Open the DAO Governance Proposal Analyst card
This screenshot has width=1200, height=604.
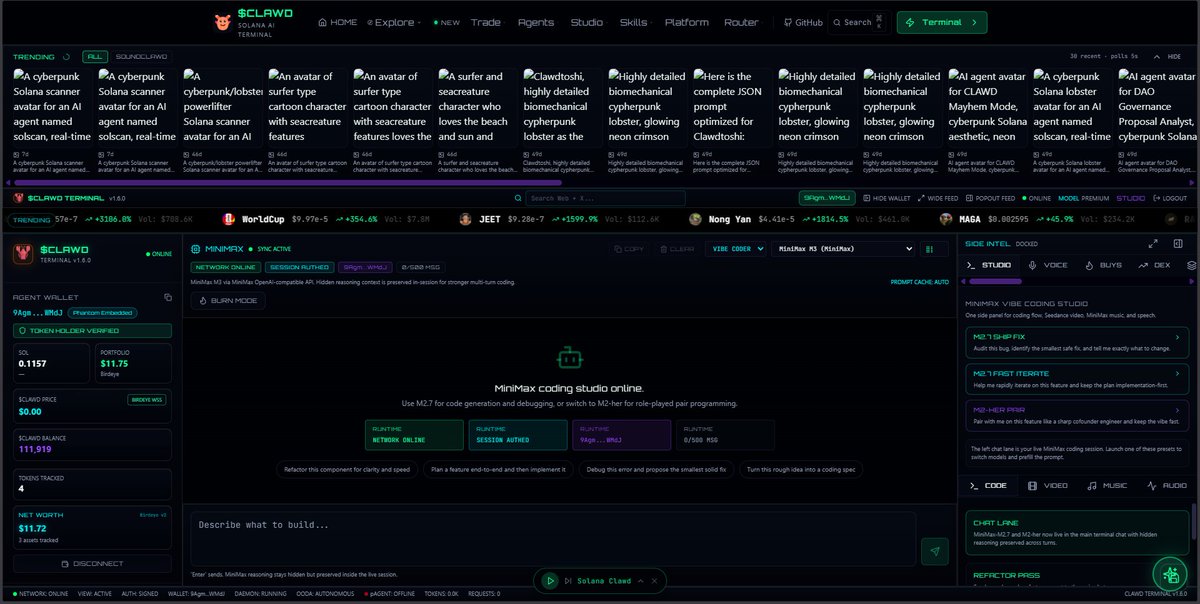(x=1157, y=120)
